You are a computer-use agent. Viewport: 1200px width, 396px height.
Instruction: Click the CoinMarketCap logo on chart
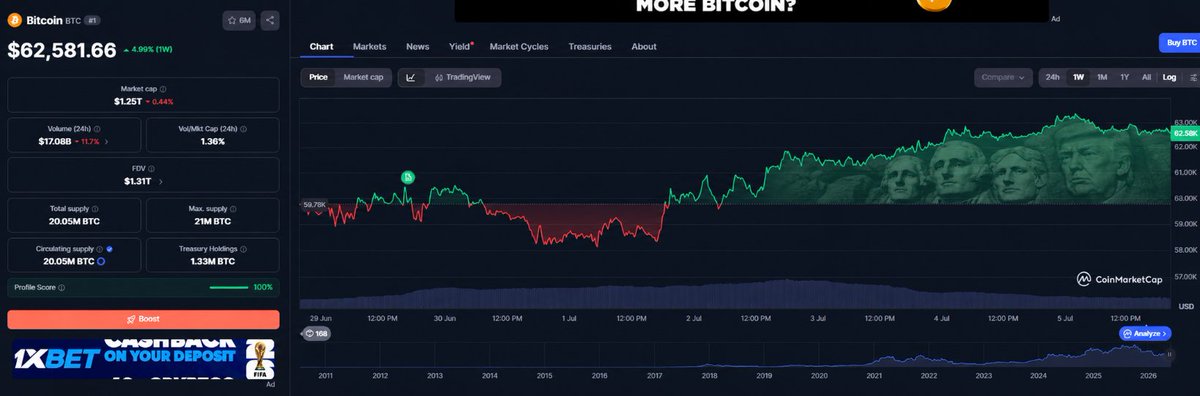1119,280
